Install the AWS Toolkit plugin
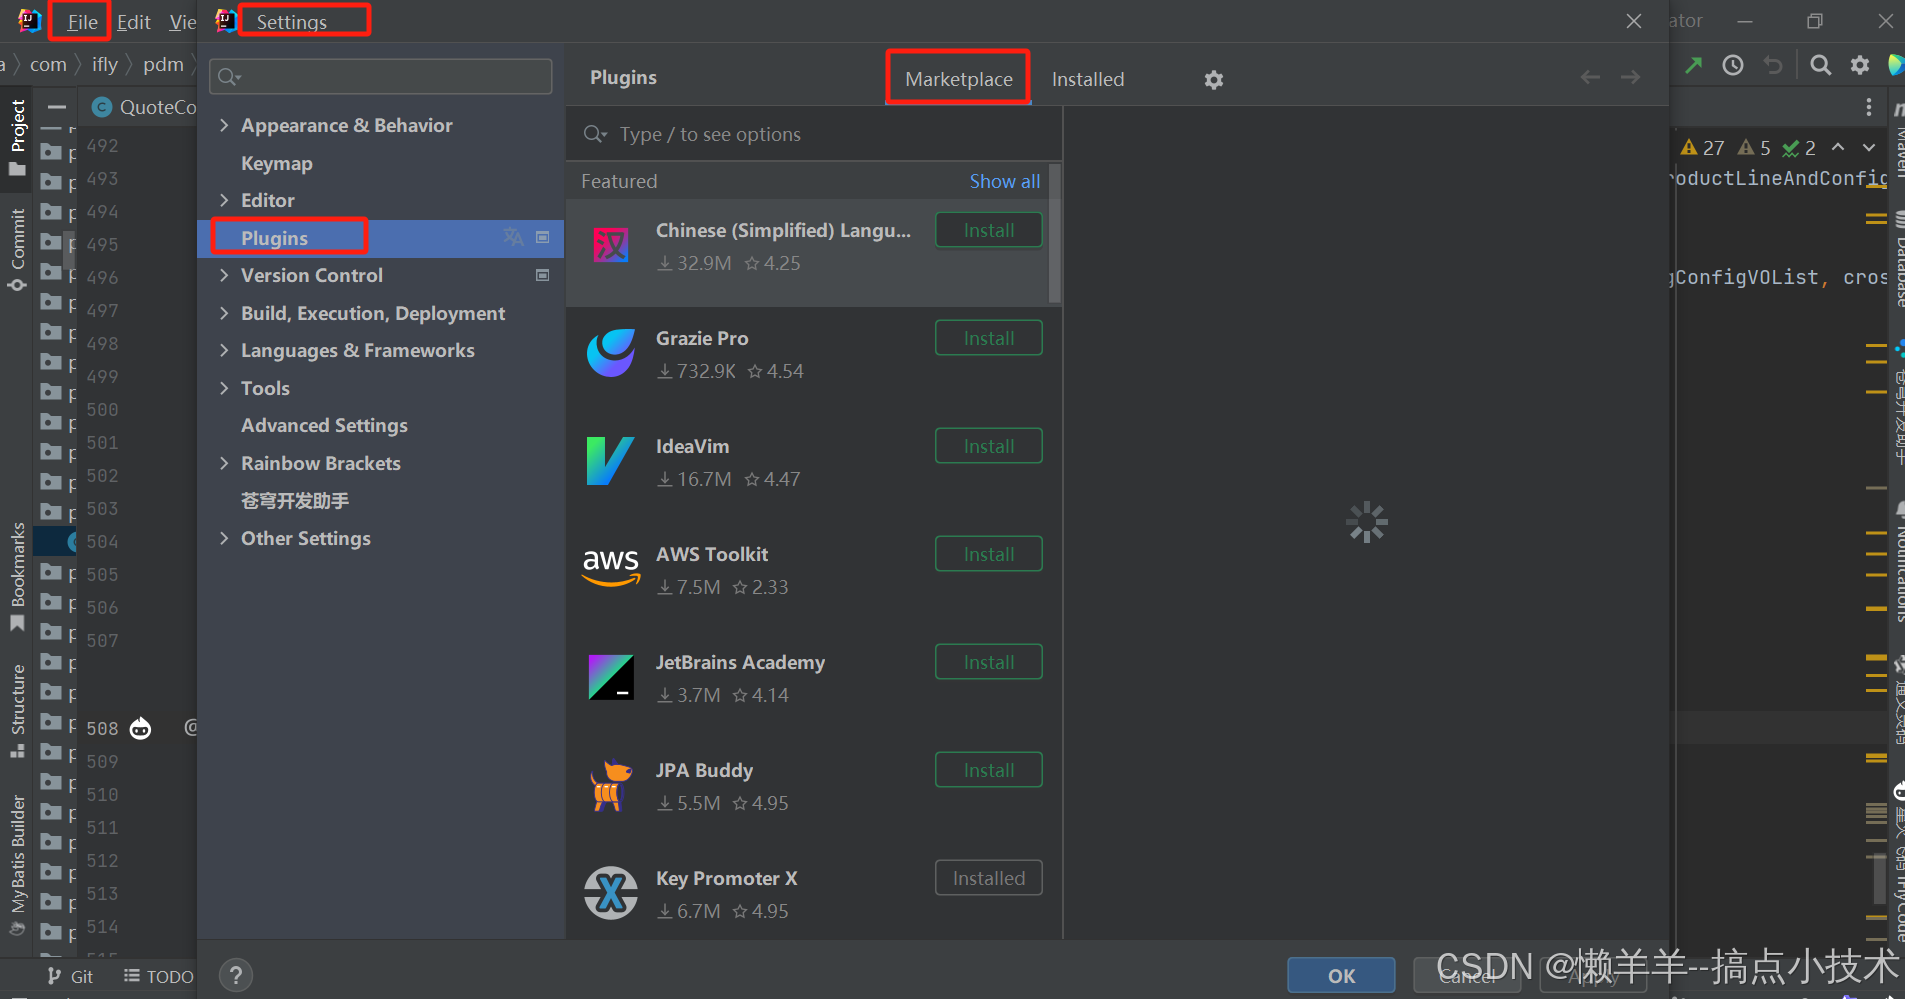Screen dimensions: 1905x999 tap(989, 554)
